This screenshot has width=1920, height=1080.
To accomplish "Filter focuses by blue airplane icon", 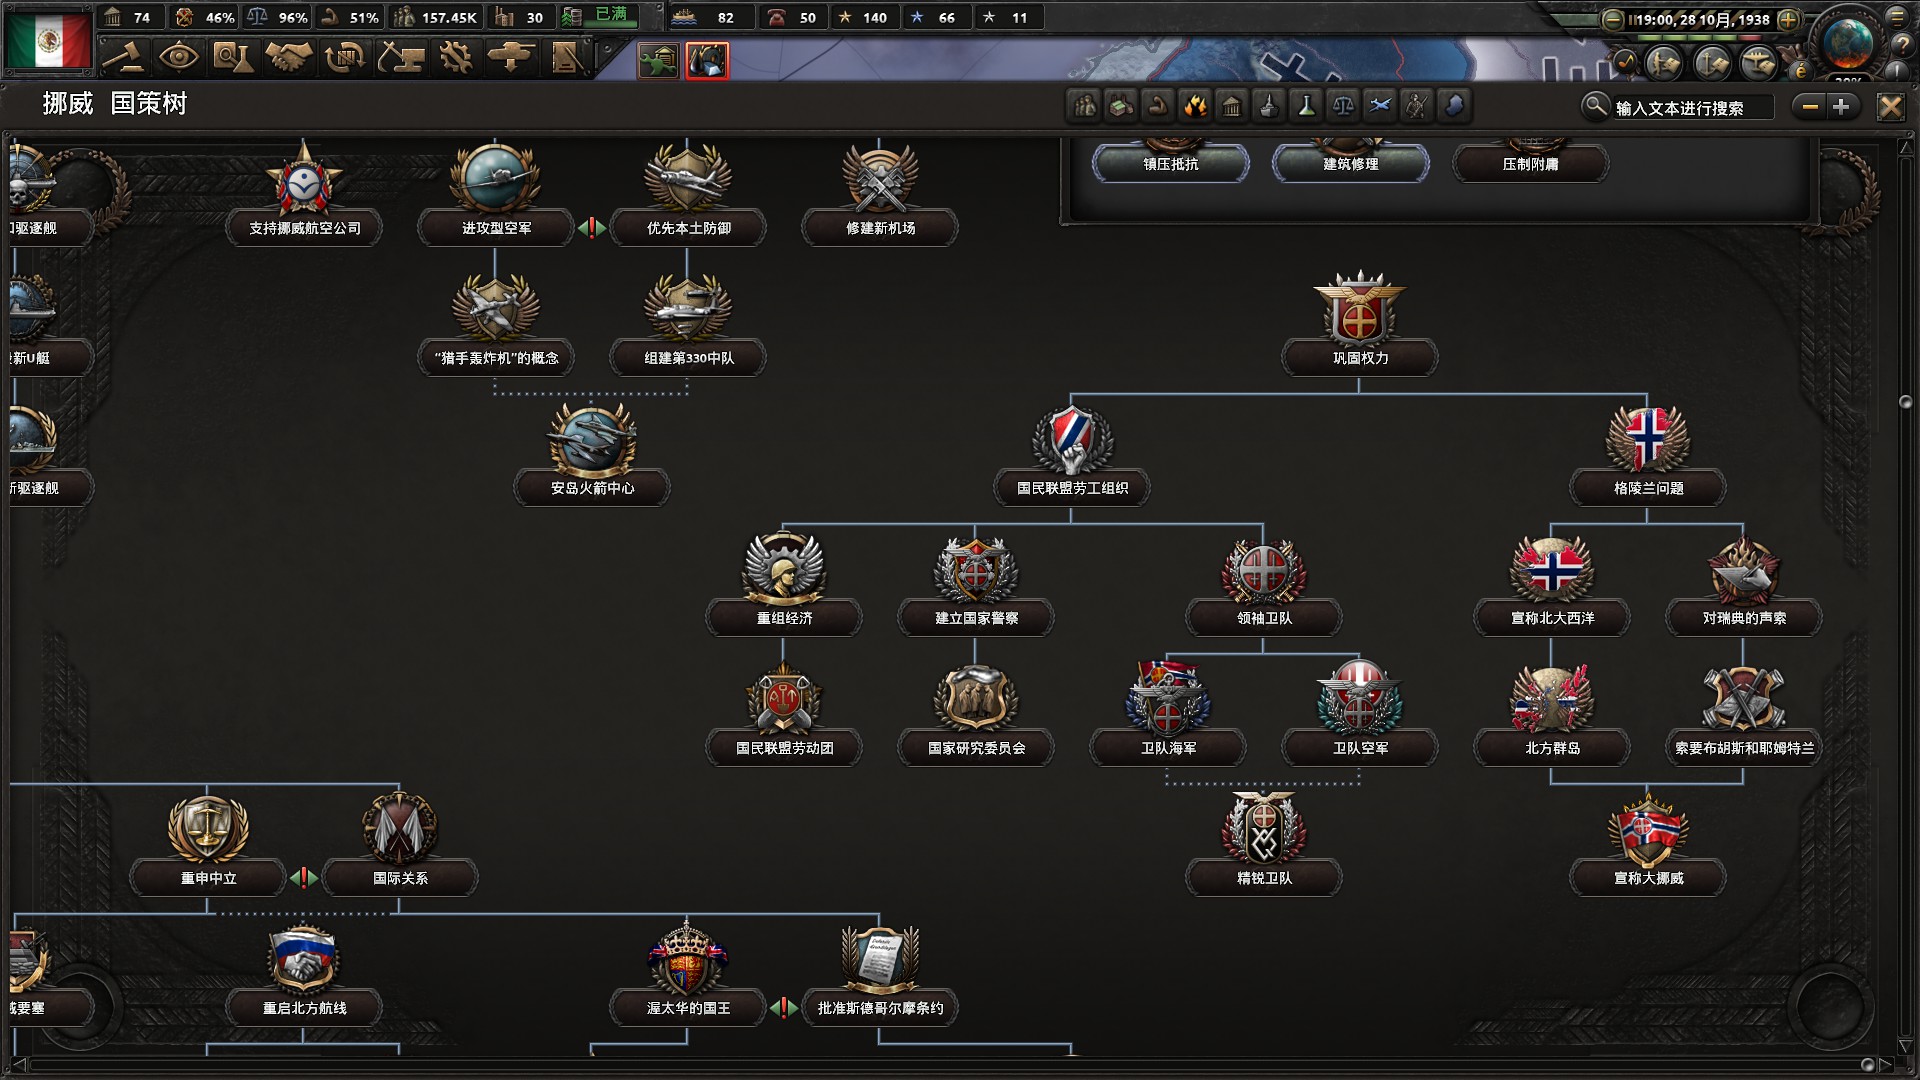I will point(1381,105).
